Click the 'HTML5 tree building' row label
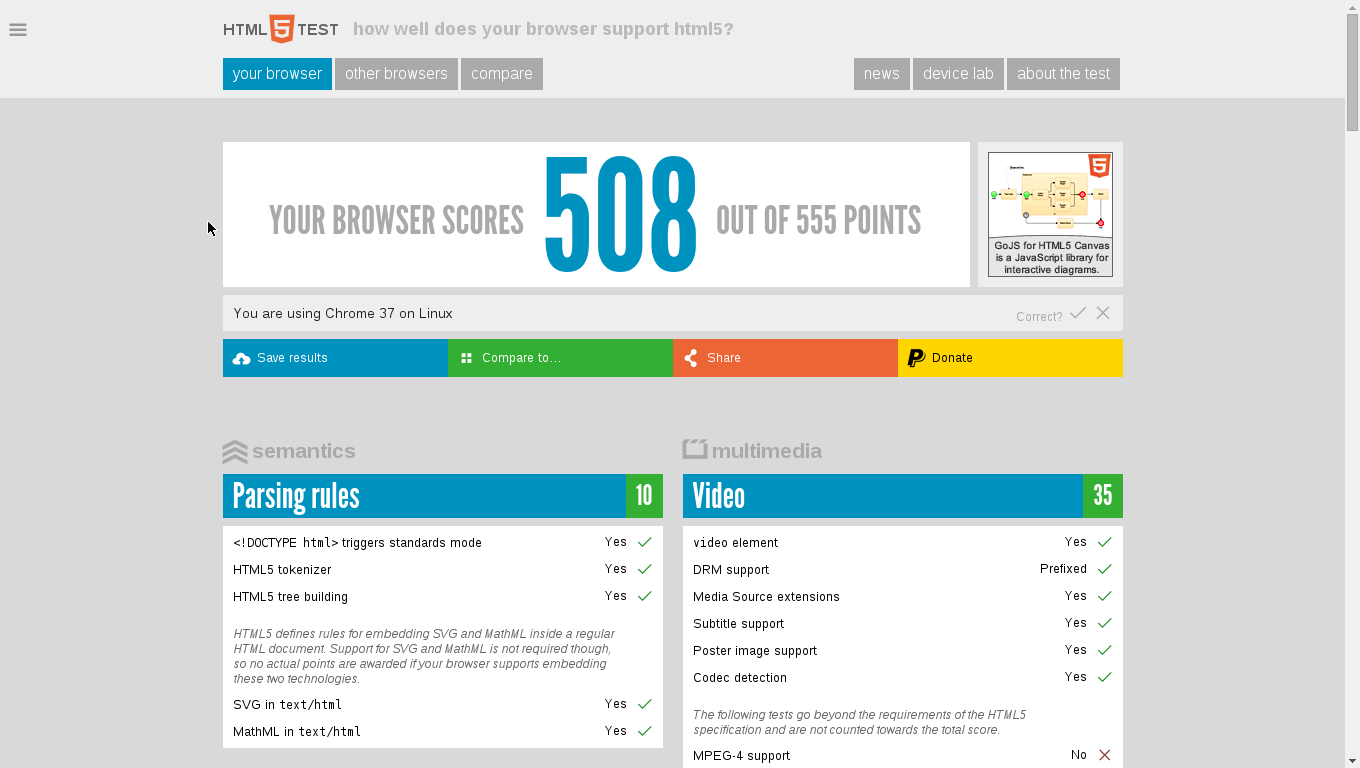This screenshot has height=768, width=1360. tap(290, 597)
